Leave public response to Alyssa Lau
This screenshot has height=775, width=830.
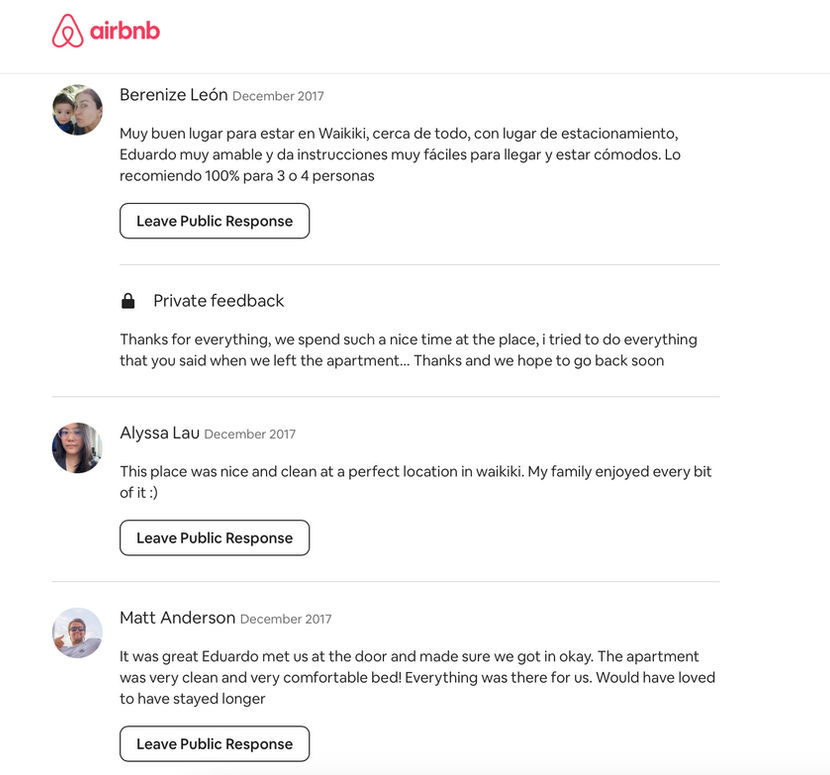coord(214,538)
